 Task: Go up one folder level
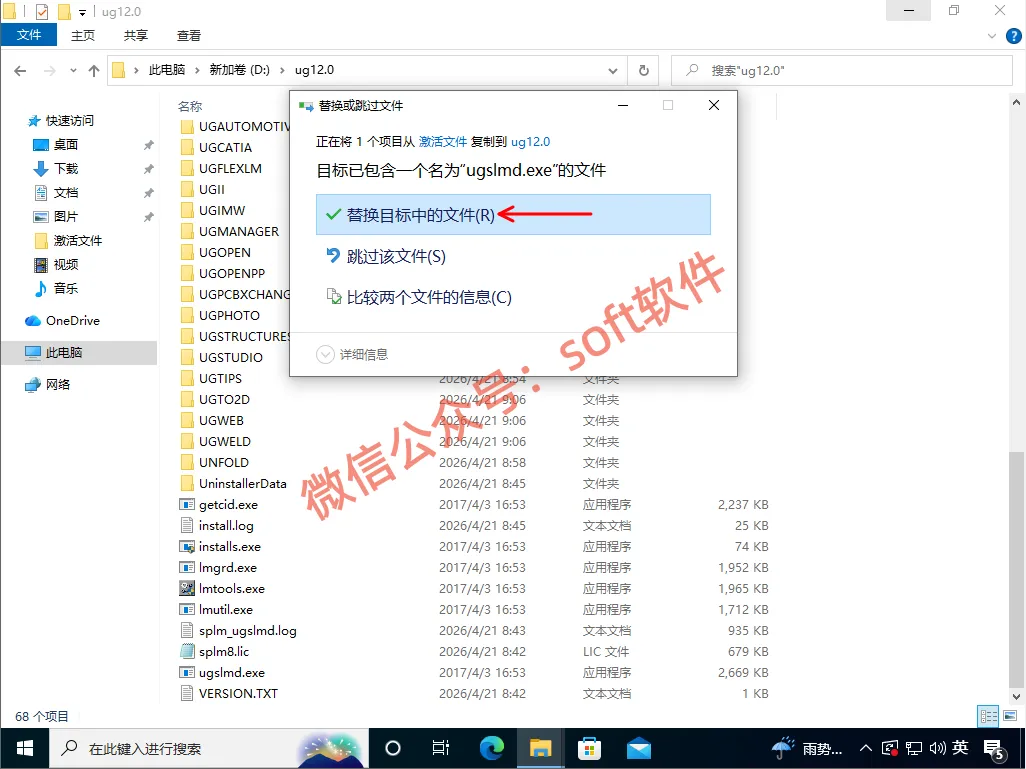point(94,71)
